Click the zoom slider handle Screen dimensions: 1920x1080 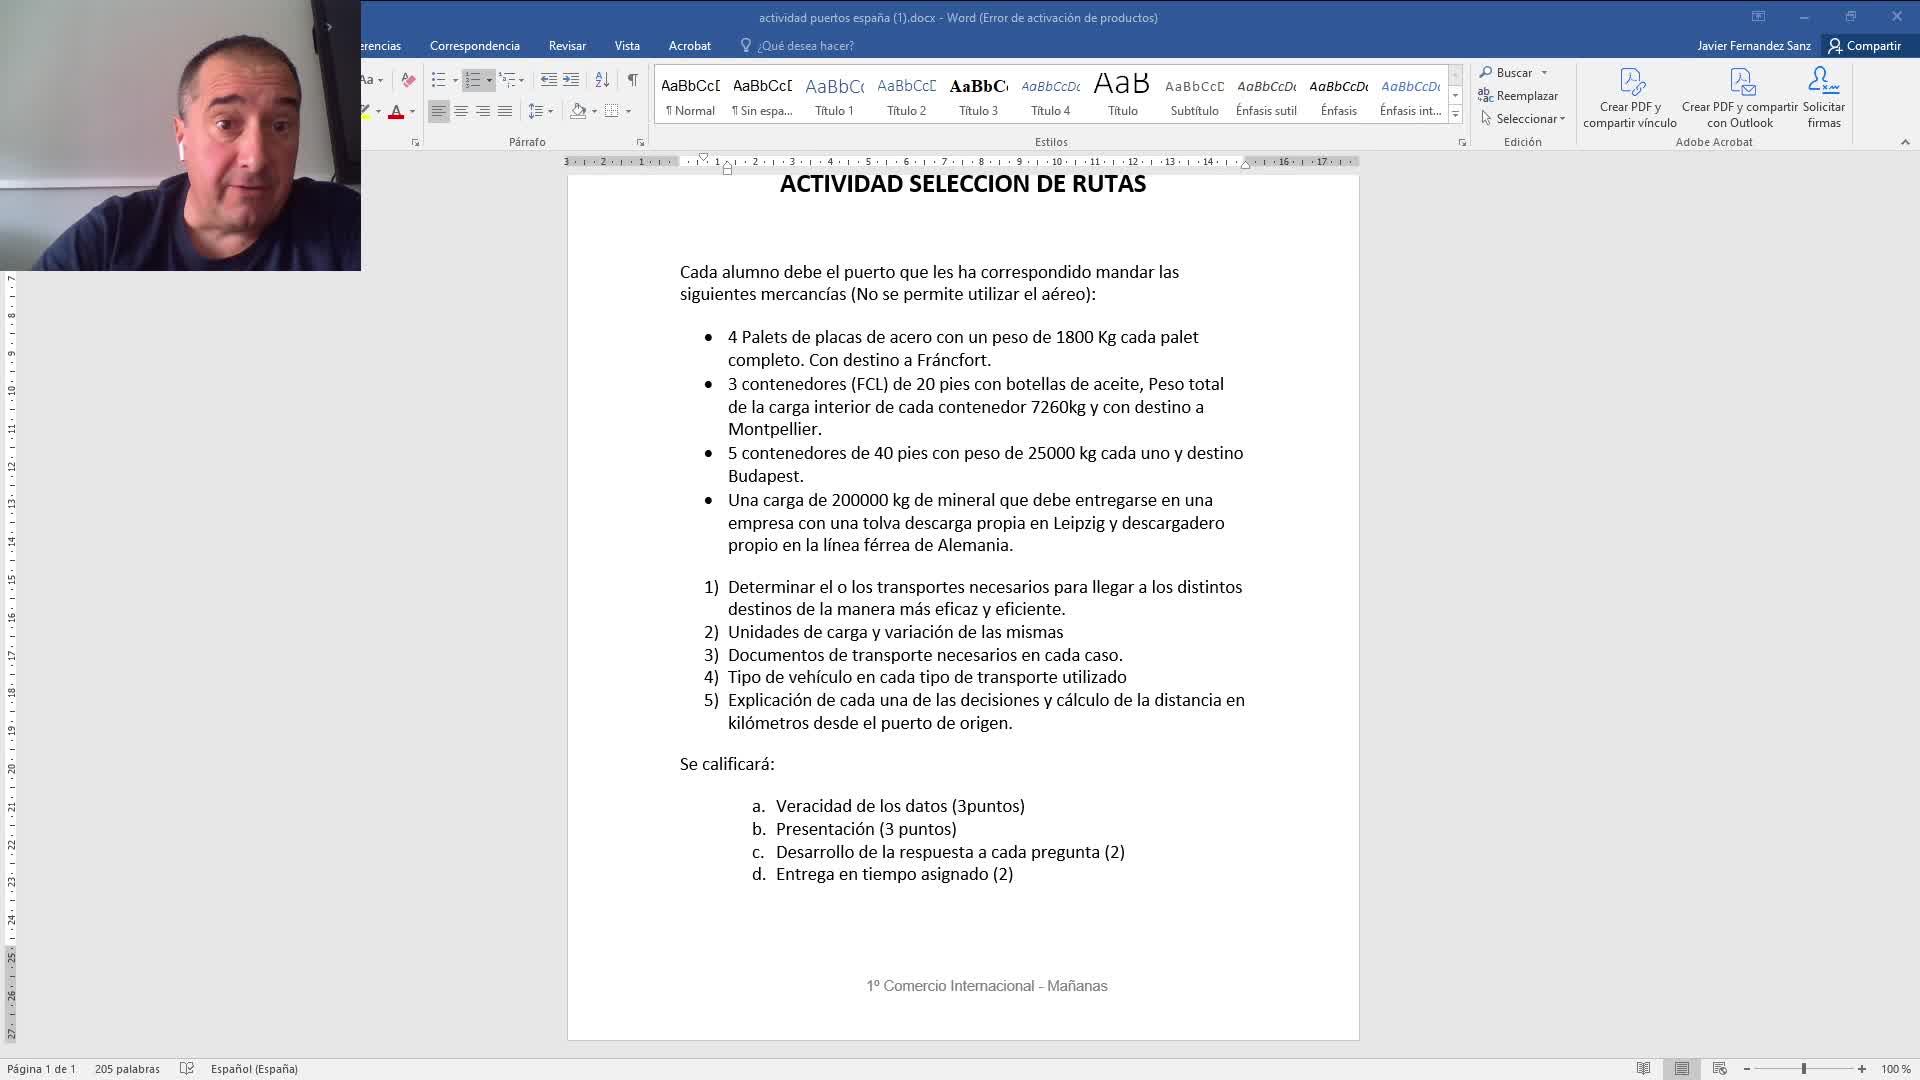(x=1804, y=1069)
